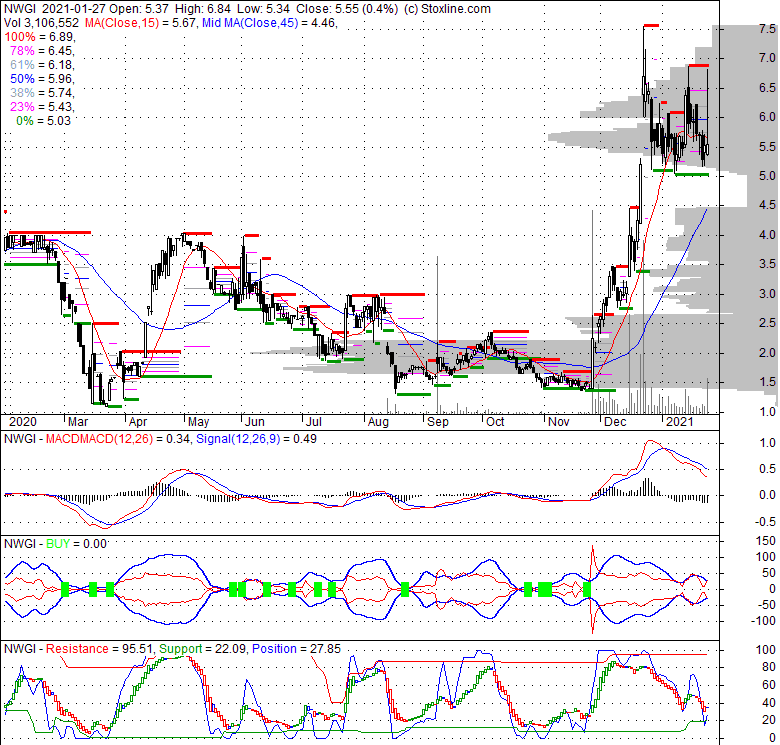This screenshot has width=780, height=745.
Task: Click the 'Support = 22.09' label
Action: [202, 649]
